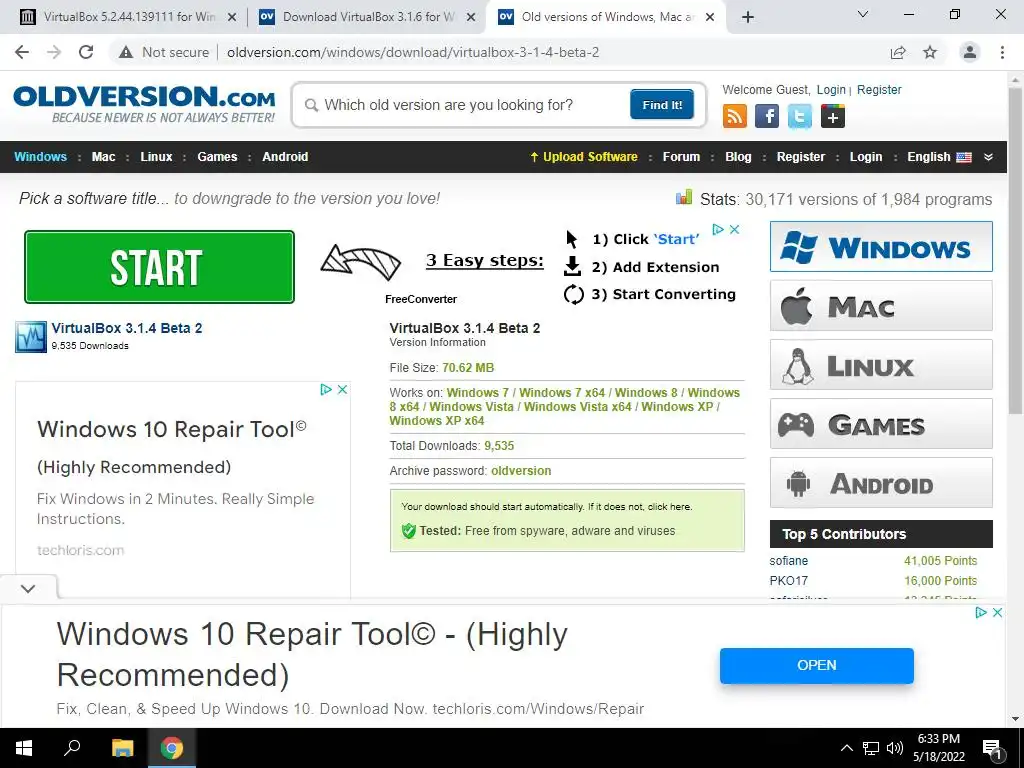Click AdChoices icon on FreeConverter ad

(x=718, y=229)
